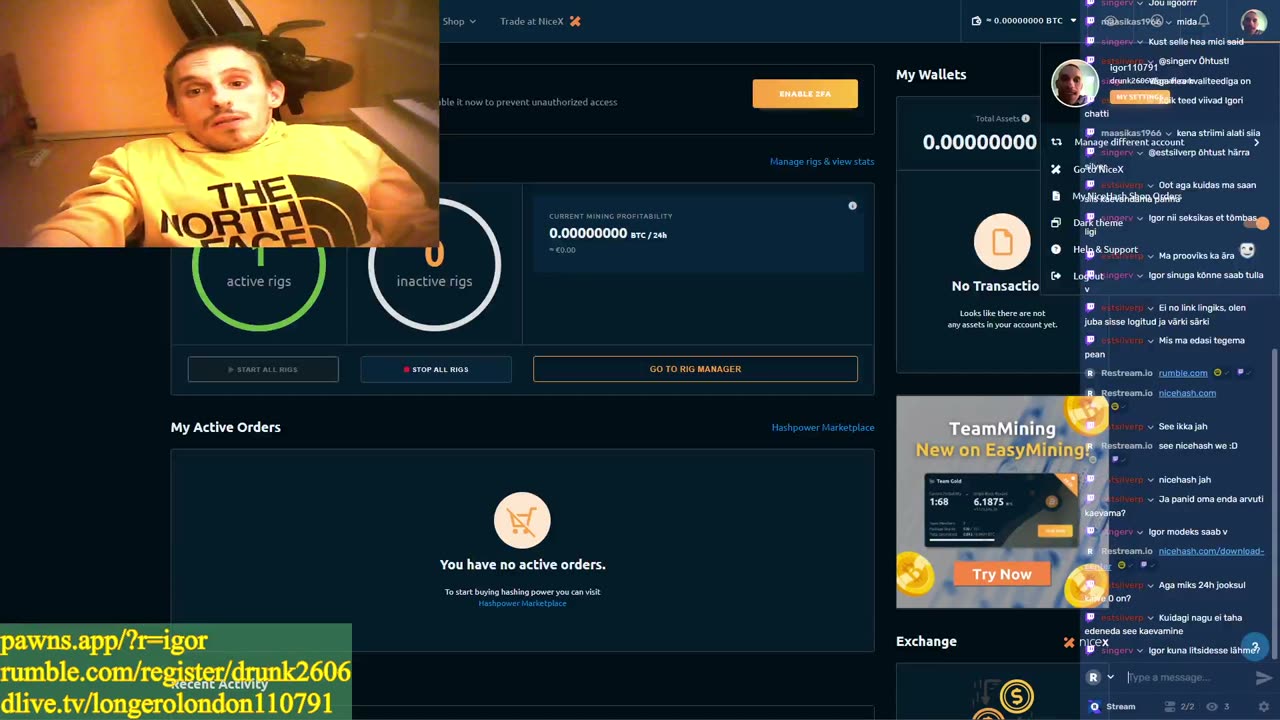Viewport: 1280px width, 720px height.
Task: Expand dropdown beside maasikas1966 'mida' message
Action: (1168, 22)
